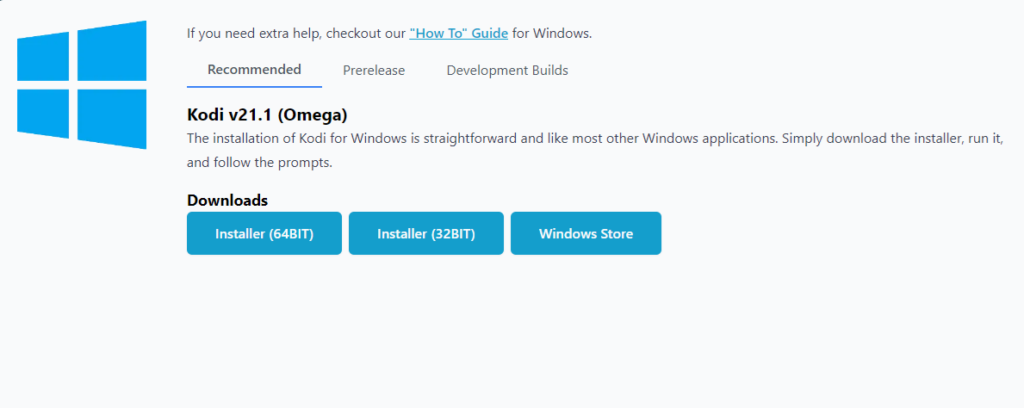1024x408 pixels.
Task: Click the "and follow the prompts." line
Action: click(x=259, y=161)
